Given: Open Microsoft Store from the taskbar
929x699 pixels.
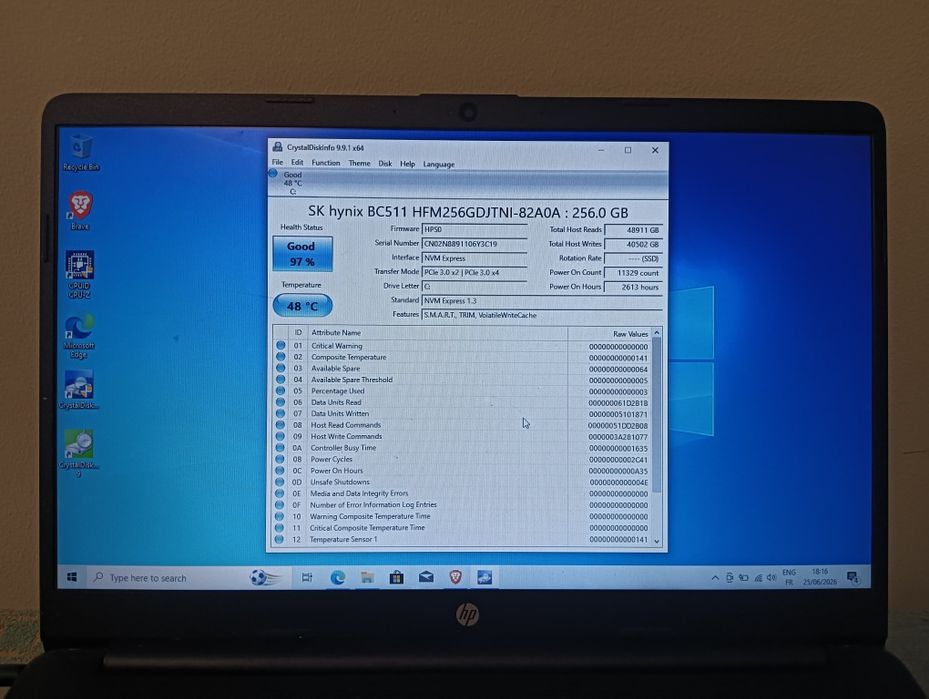Looking at the screenshot, I should pos(396,577).
